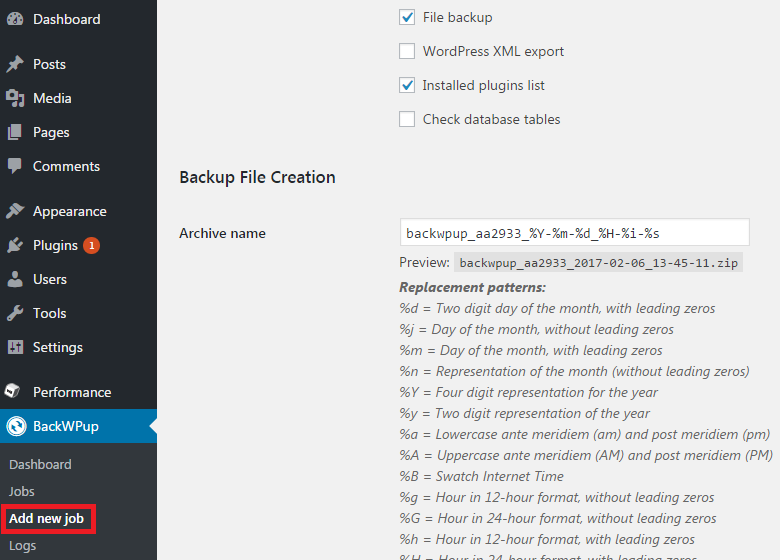Click the Plugins update count badge

click(x=92, y=245)
